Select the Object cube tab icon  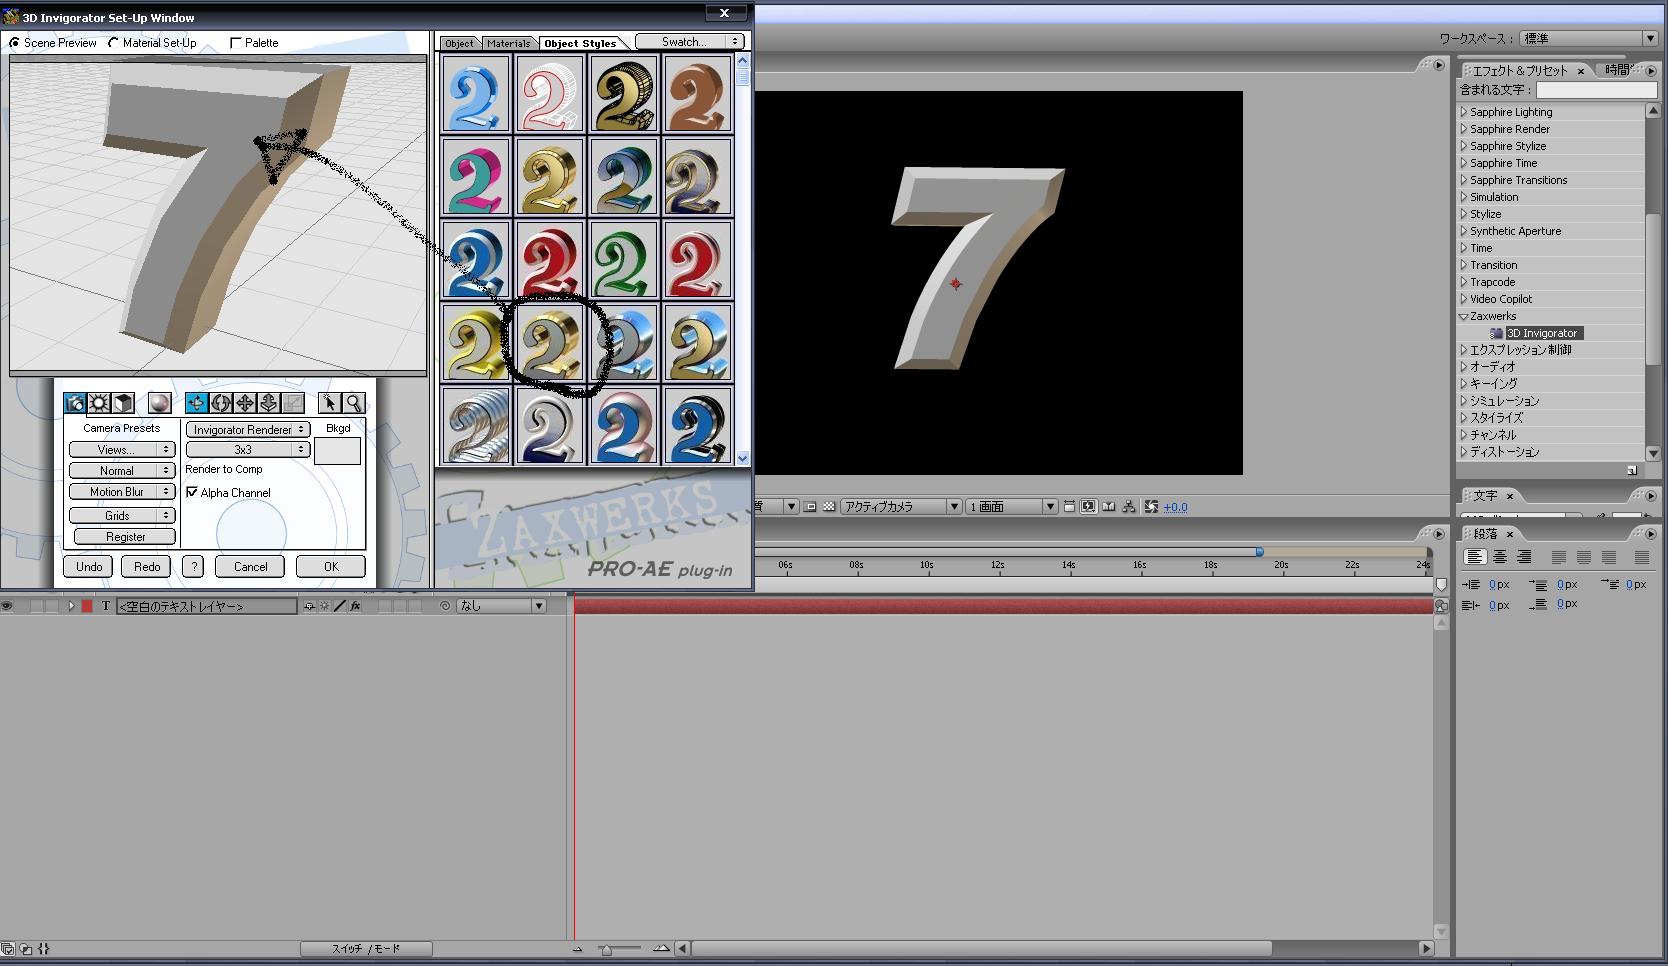click(x=123, y=403)
